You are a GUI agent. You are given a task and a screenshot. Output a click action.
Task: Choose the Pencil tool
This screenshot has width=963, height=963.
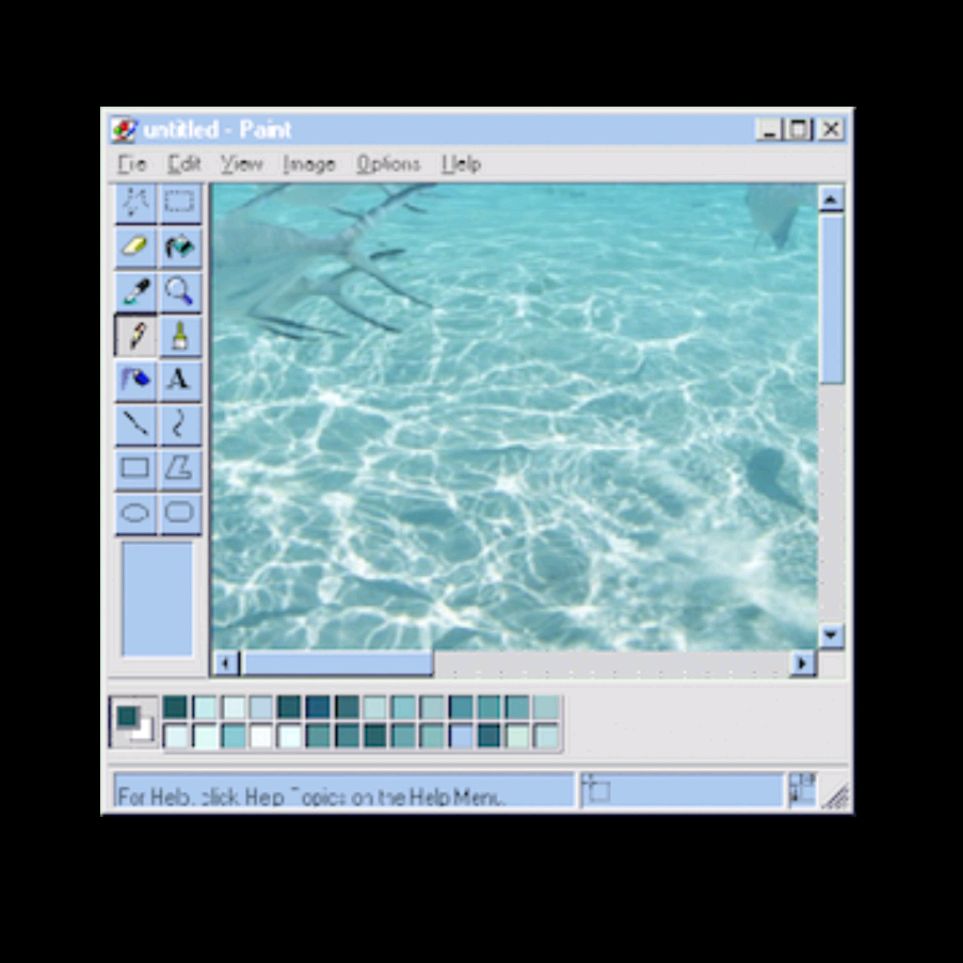136,335
